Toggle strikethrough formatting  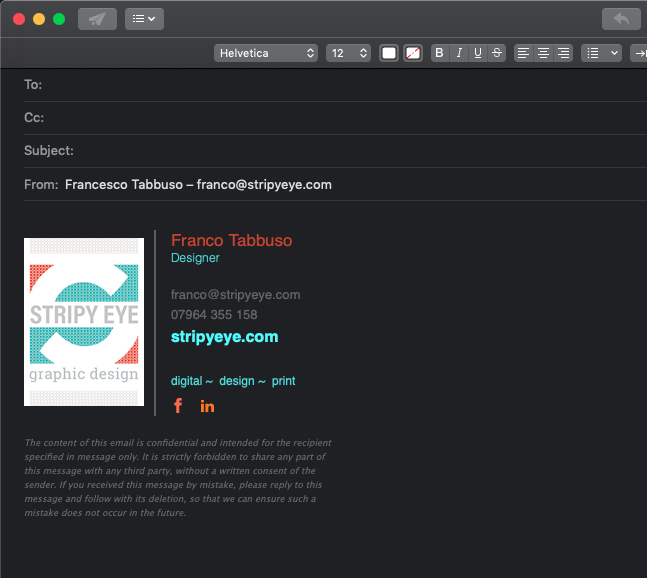pyautogui.click(x=497, y=53)
